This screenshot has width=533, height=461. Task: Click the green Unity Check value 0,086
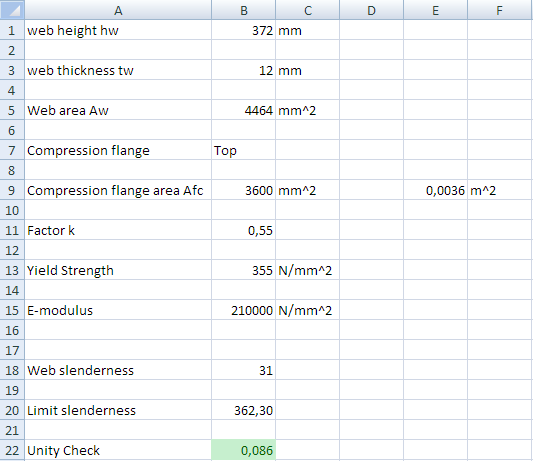coord(243,450)
